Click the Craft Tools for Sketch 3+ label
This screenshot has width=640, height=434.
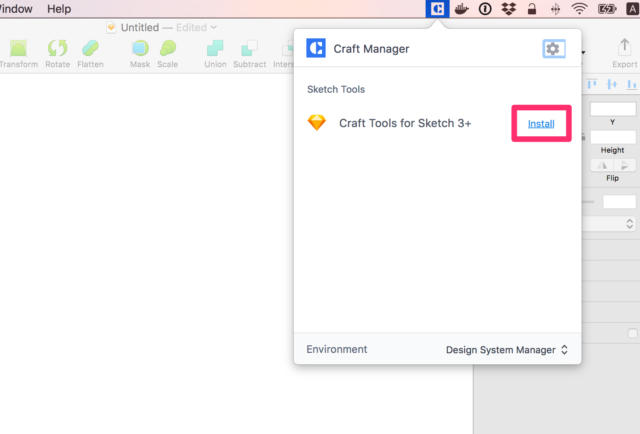405,123
